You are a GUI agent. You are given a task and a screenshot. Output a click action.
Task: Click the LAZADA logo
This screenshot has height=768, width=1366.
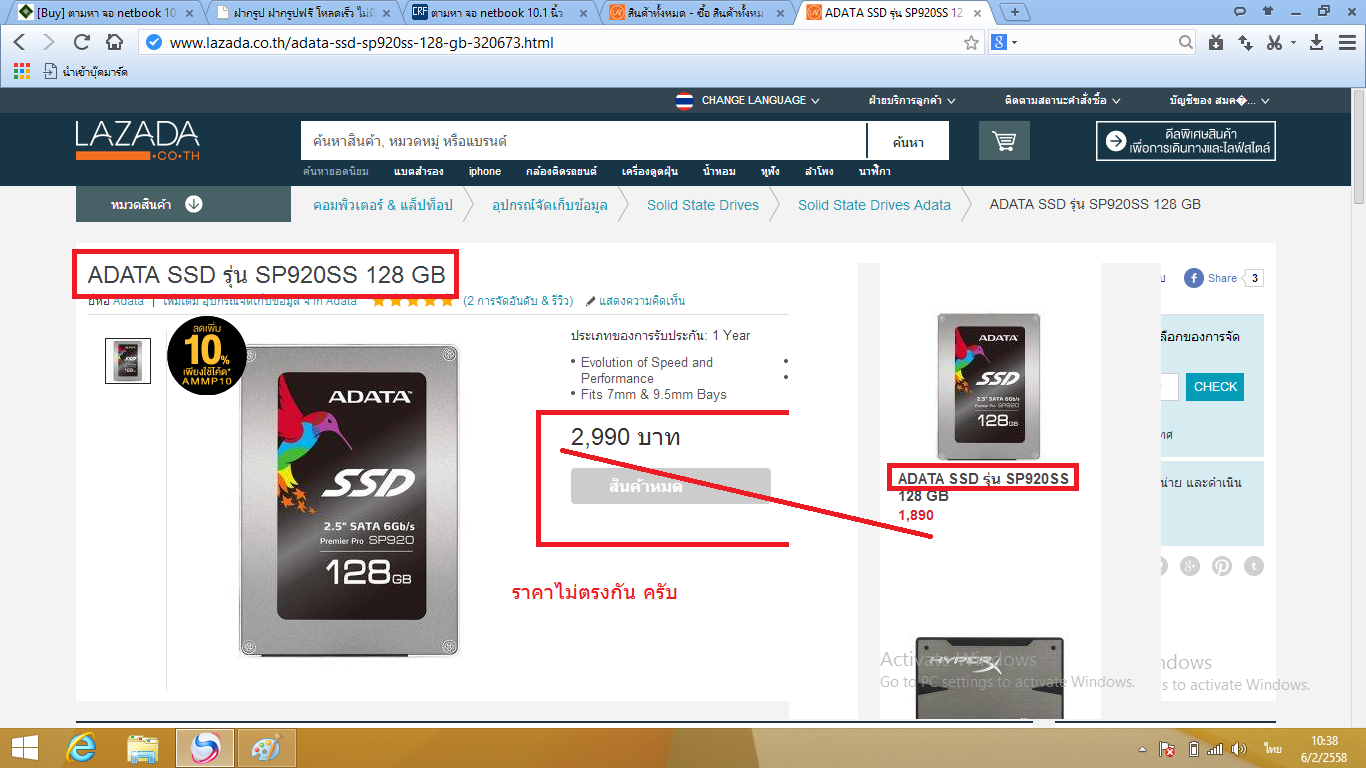coord(138,141)
